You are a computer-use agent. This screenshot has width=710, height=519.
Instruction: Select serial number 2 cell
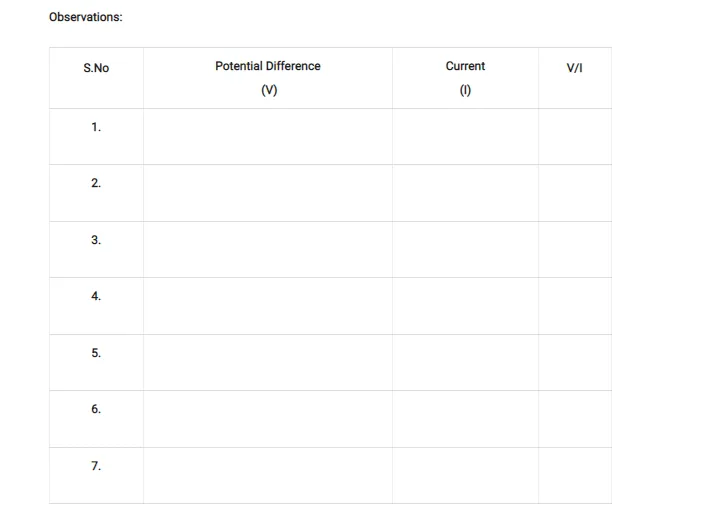[x=96, y=183]
